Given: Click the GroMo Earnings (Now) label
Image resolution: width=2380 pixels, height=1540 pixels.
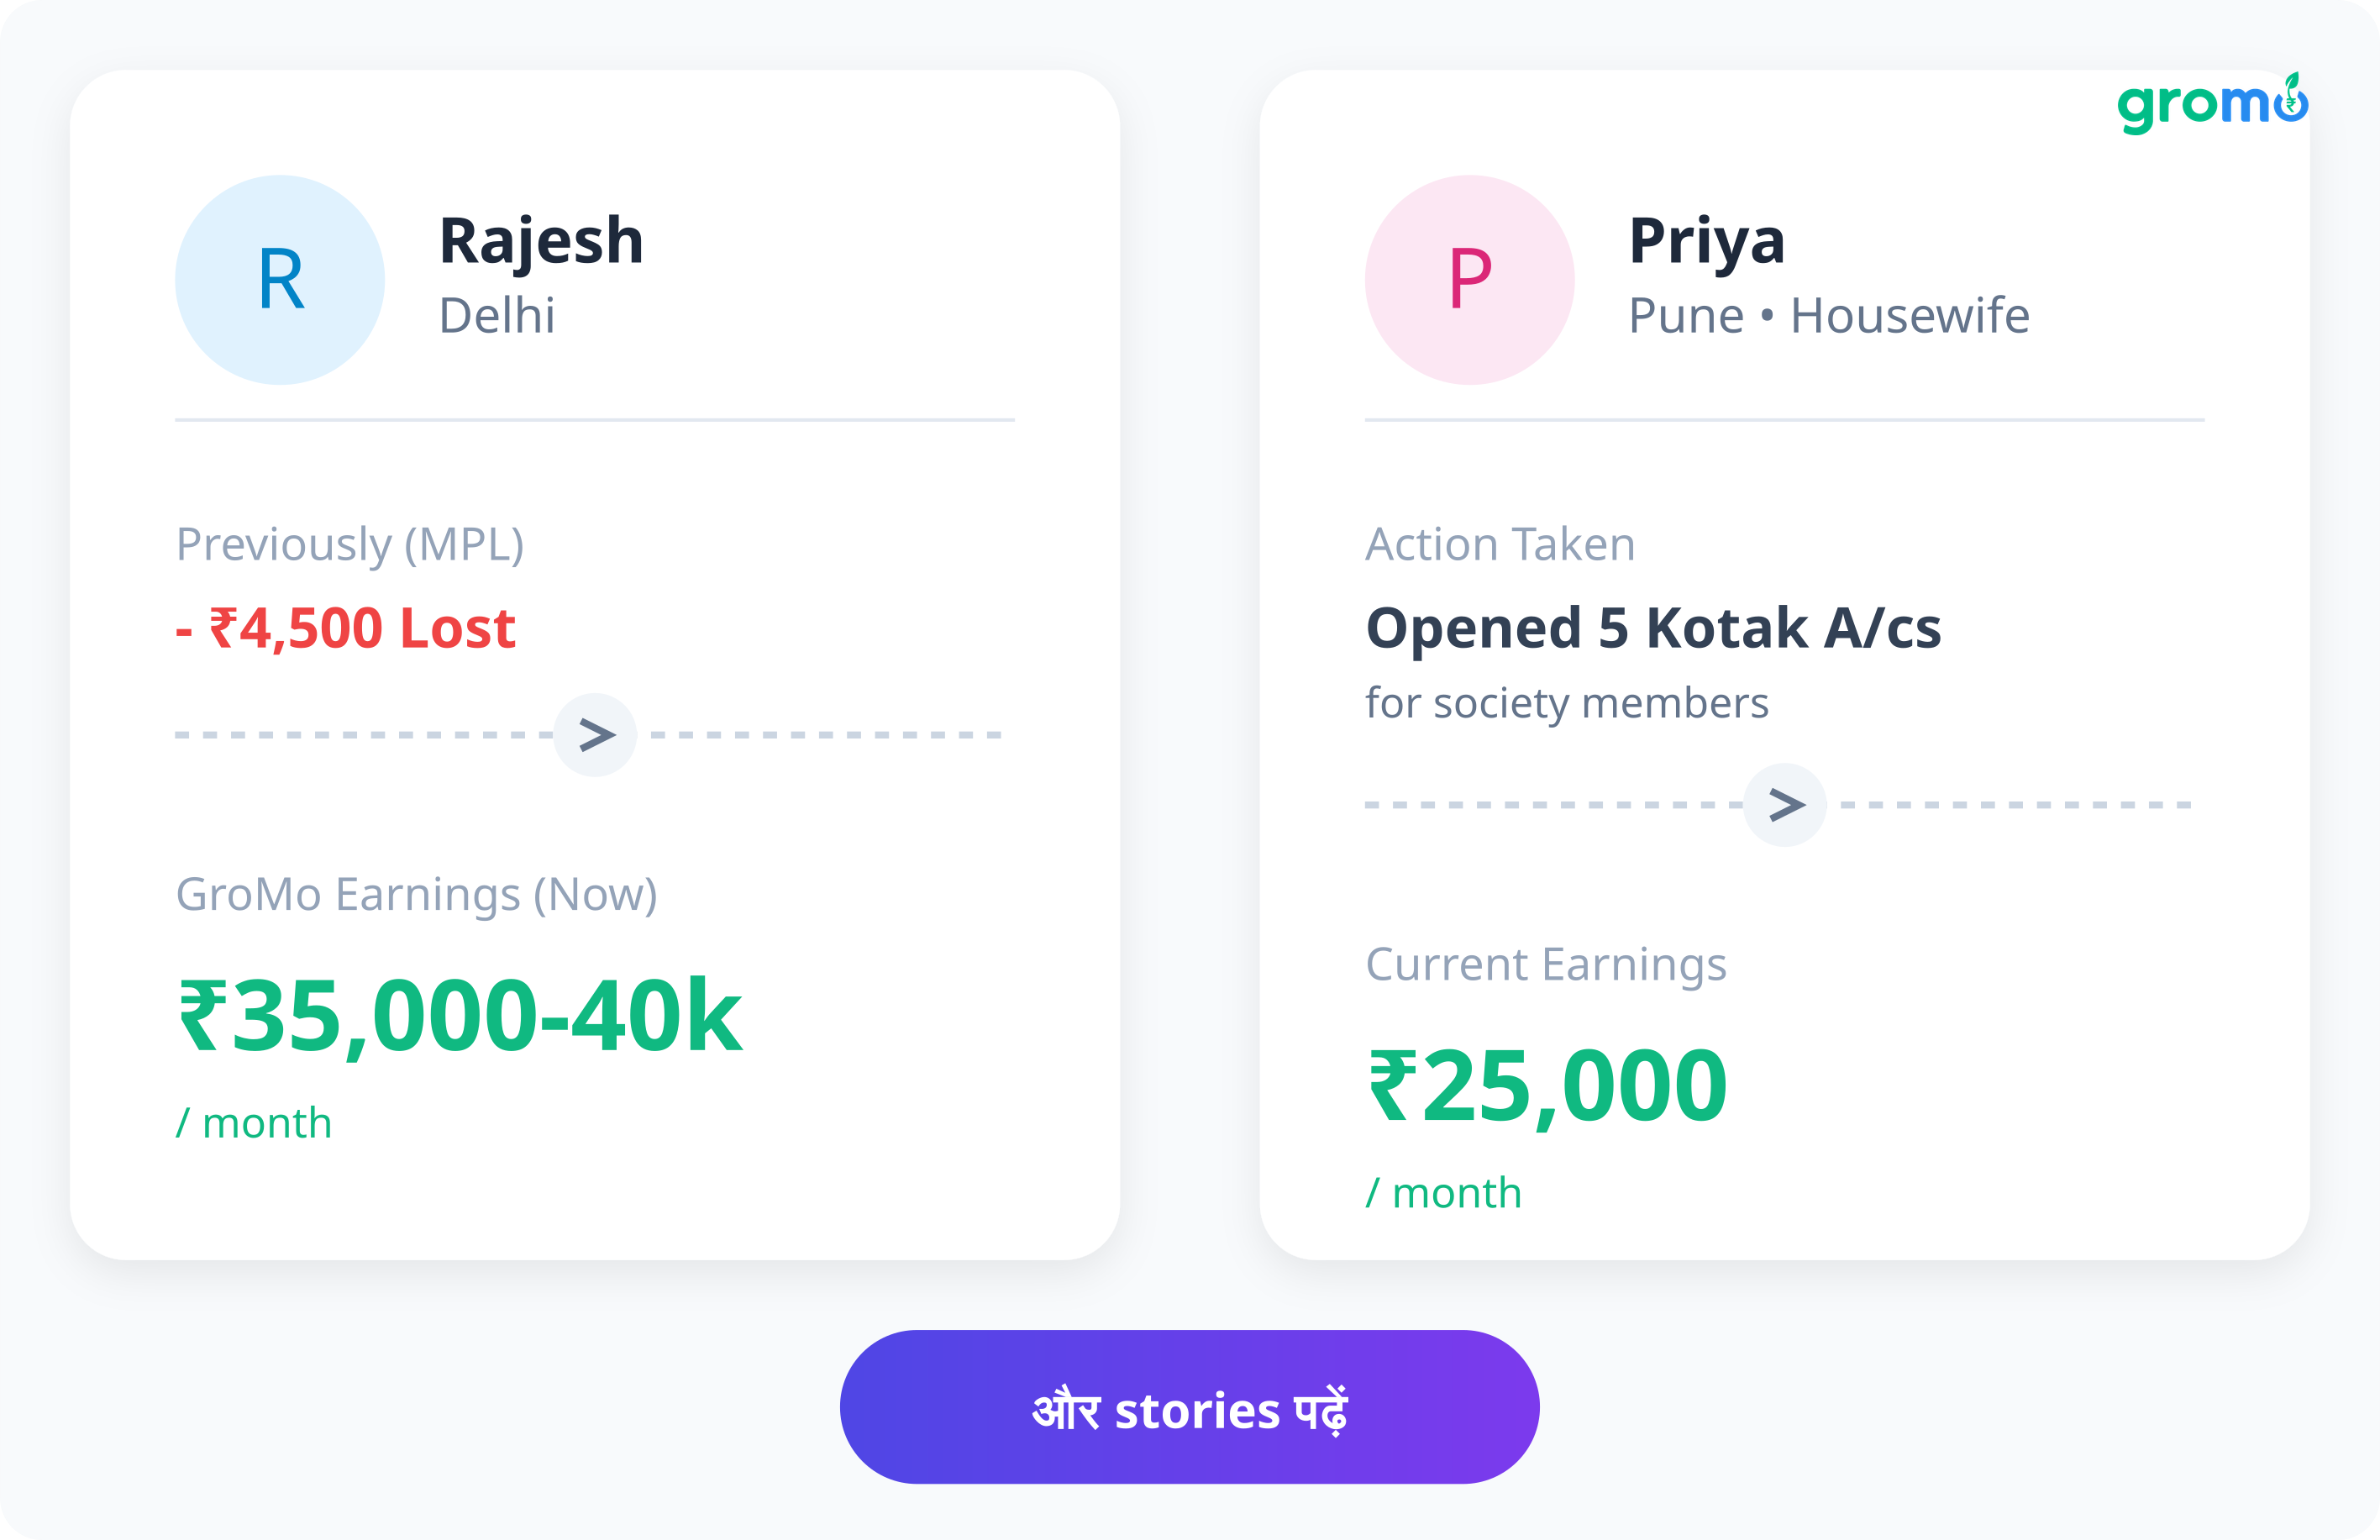Looking at the screenshot, I should click(x=416, y=894).
